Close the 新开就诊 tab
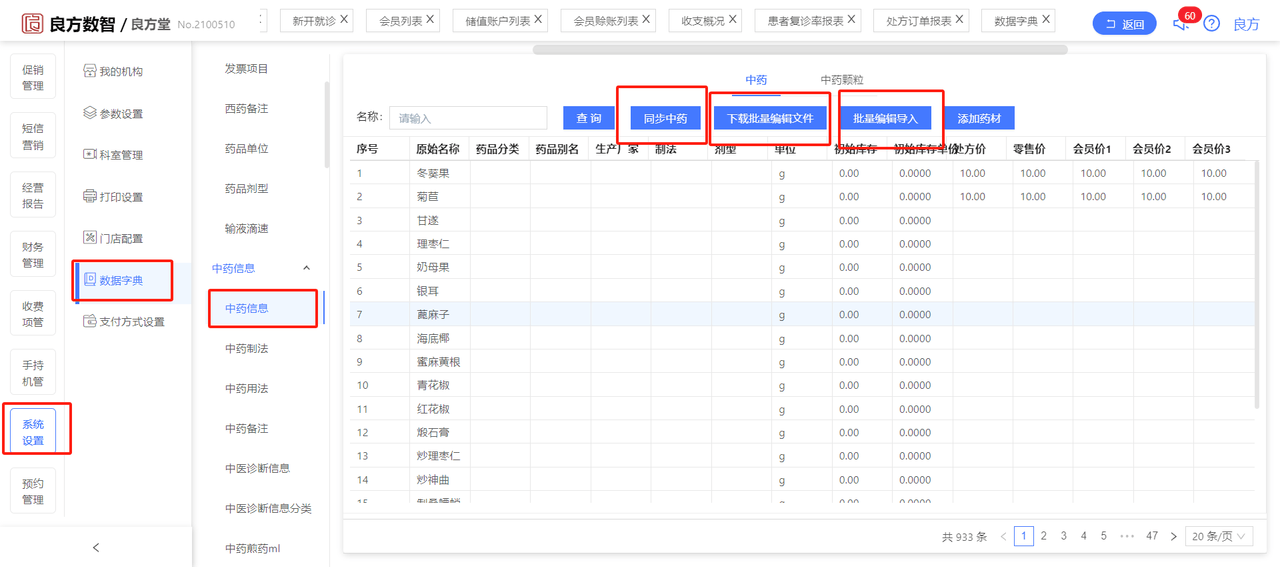This screenshot has height=567, width=1280. (x=345, y=19)
